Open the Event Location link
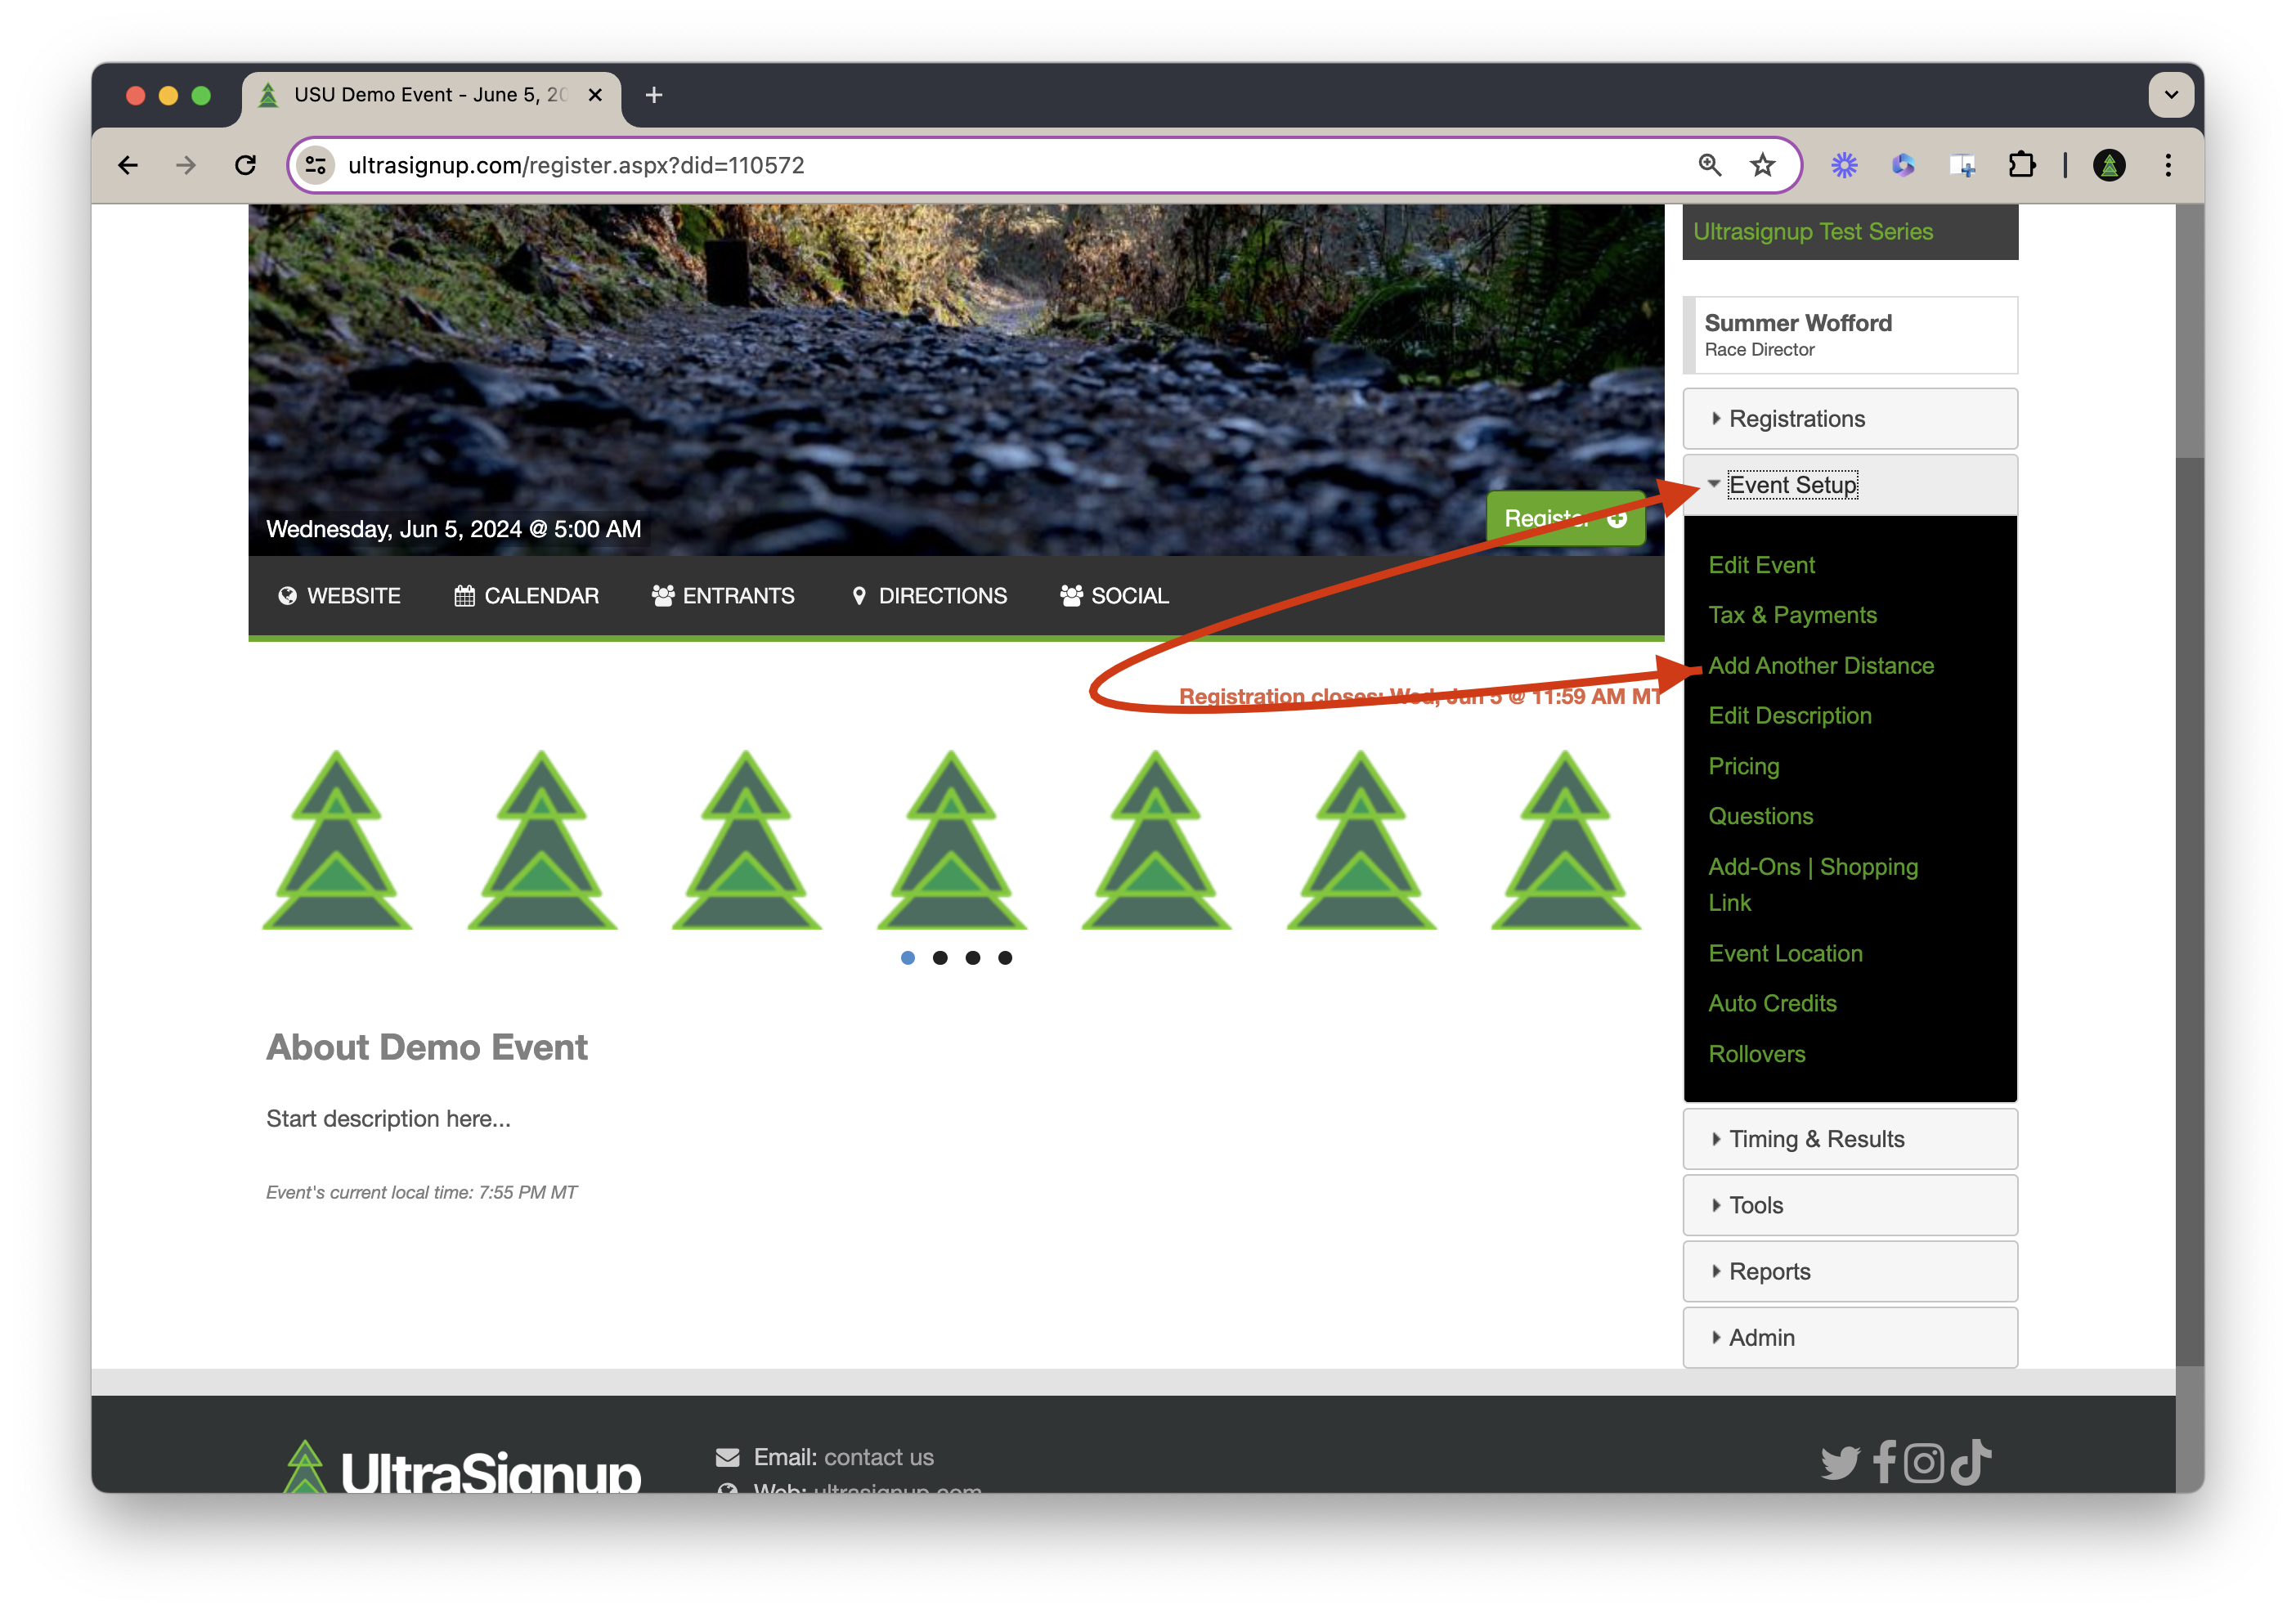Image resolution: width=2296 pixels, height=1614 pixels. [1785, 953]
